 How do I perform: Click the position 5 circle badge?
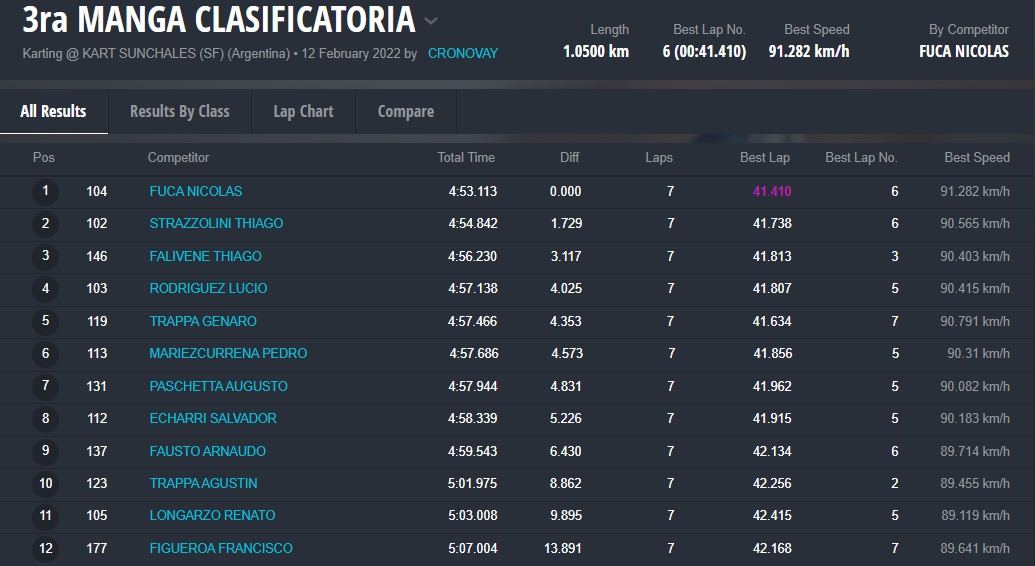point(45,321)
